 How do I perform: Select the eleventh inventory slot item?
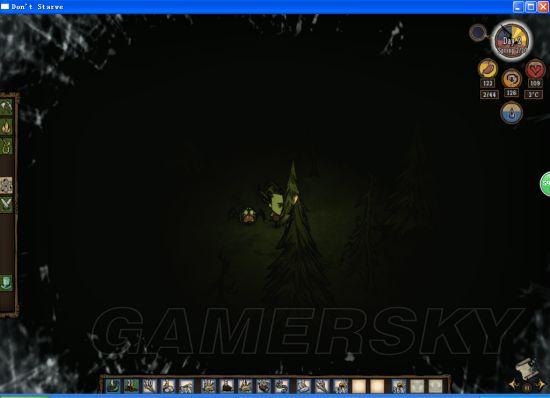303,386
